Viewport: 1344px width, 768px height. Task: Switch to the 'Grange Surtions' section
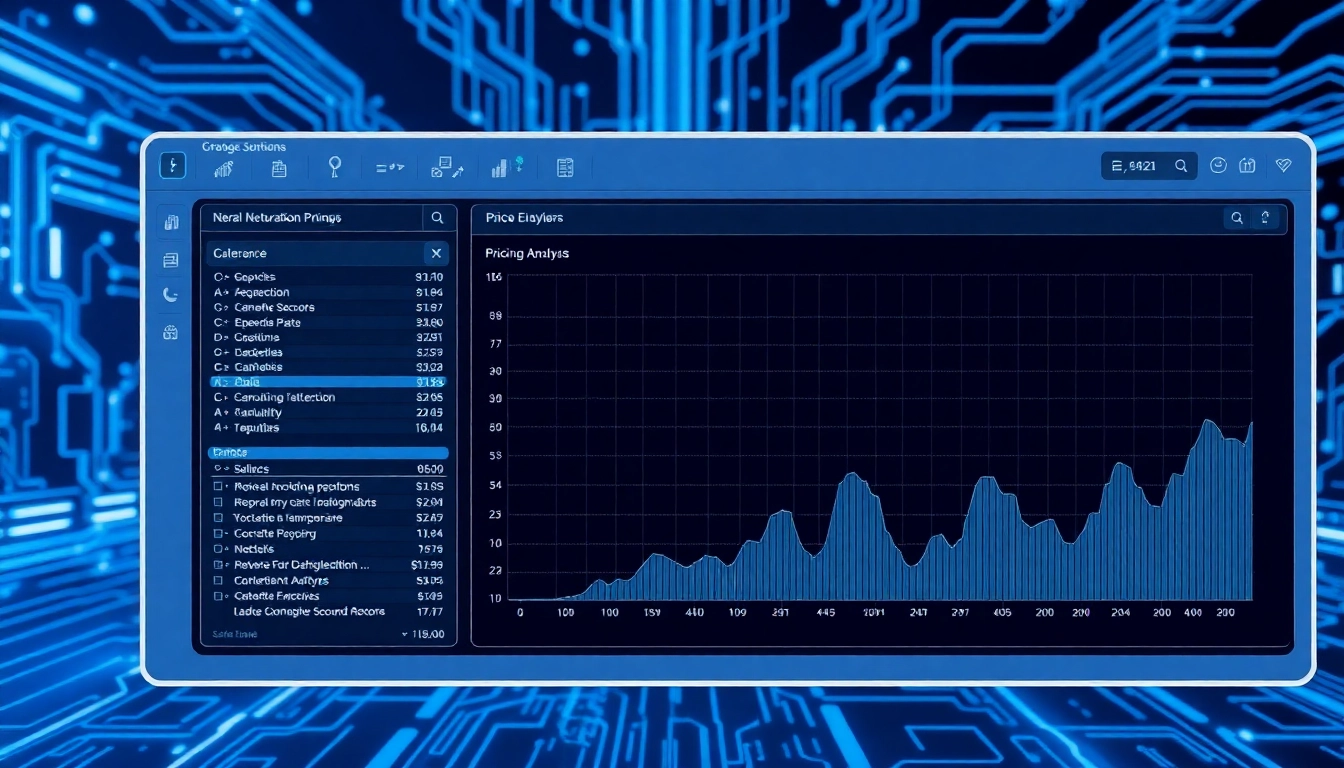click(x=244, y=146)
